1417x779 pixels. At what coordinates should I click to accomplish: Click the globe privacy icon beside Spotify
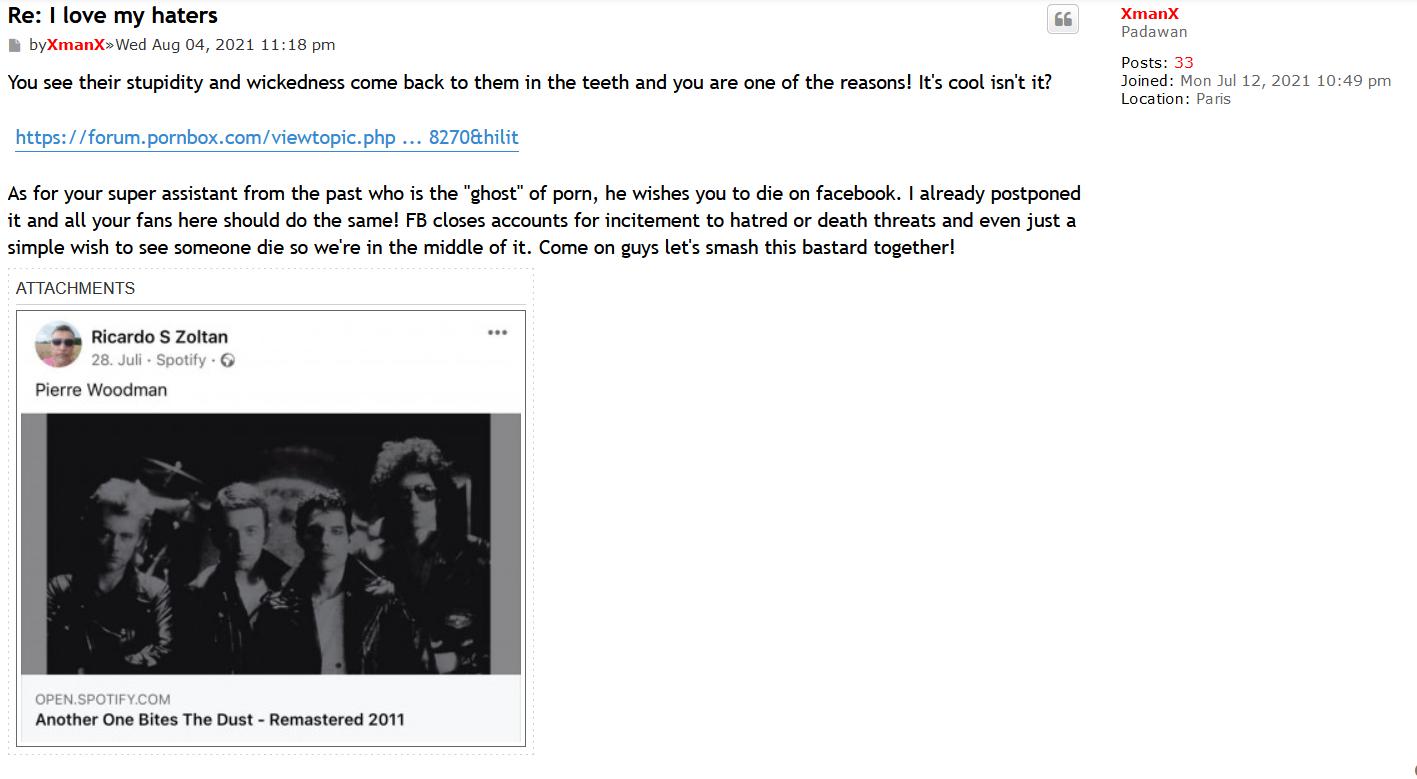point(228,360)
